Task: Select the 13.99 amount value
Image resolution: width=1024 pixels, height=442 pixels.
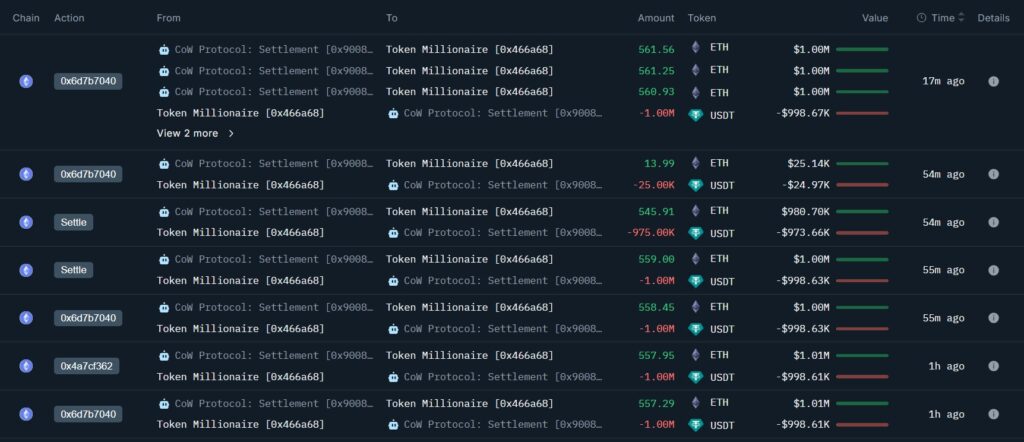Action: point(659,163)
